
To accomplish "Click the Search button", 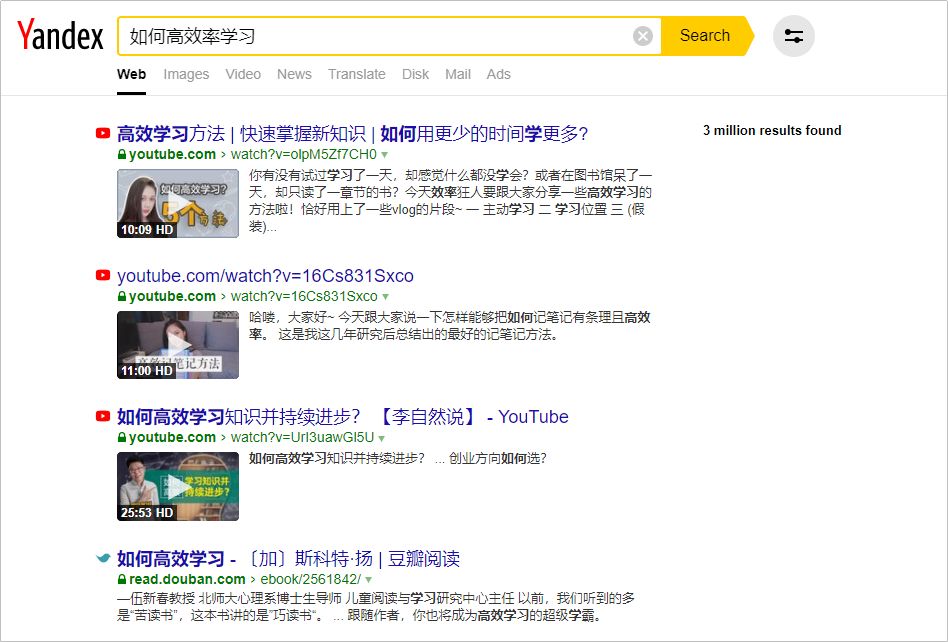I will pos(704,35).
